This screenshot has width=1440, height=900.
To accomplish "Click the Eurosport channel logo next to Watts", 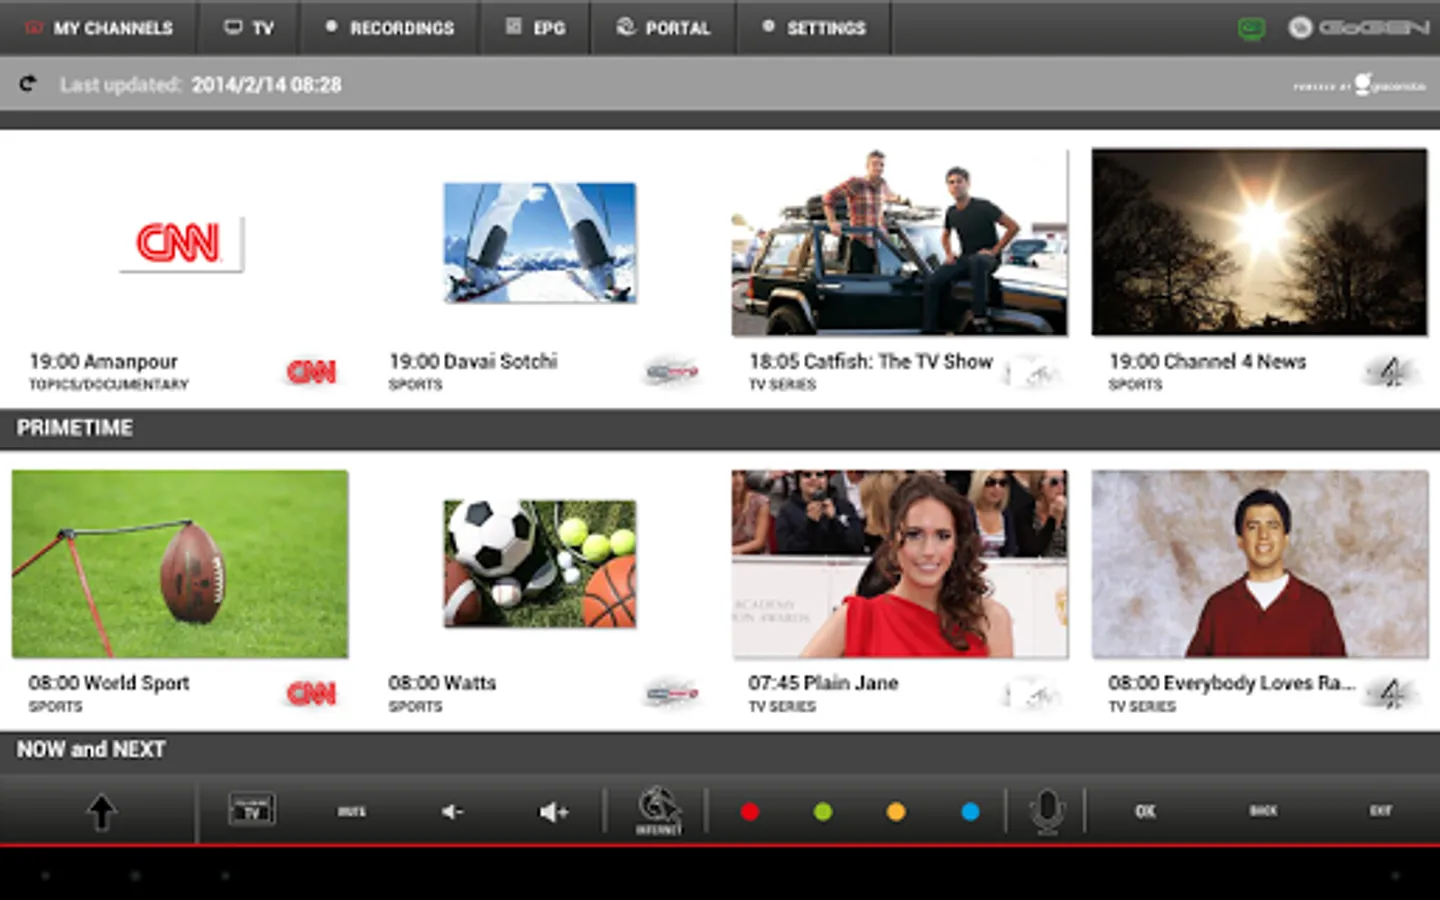I will tap(671, 694).
